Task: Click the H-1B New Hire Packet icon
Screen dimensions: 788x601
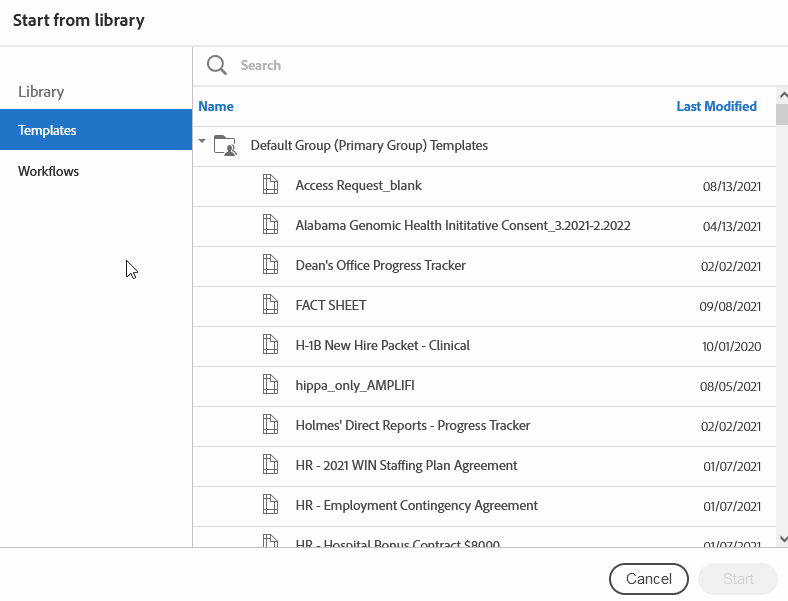Action: point(270,345)
